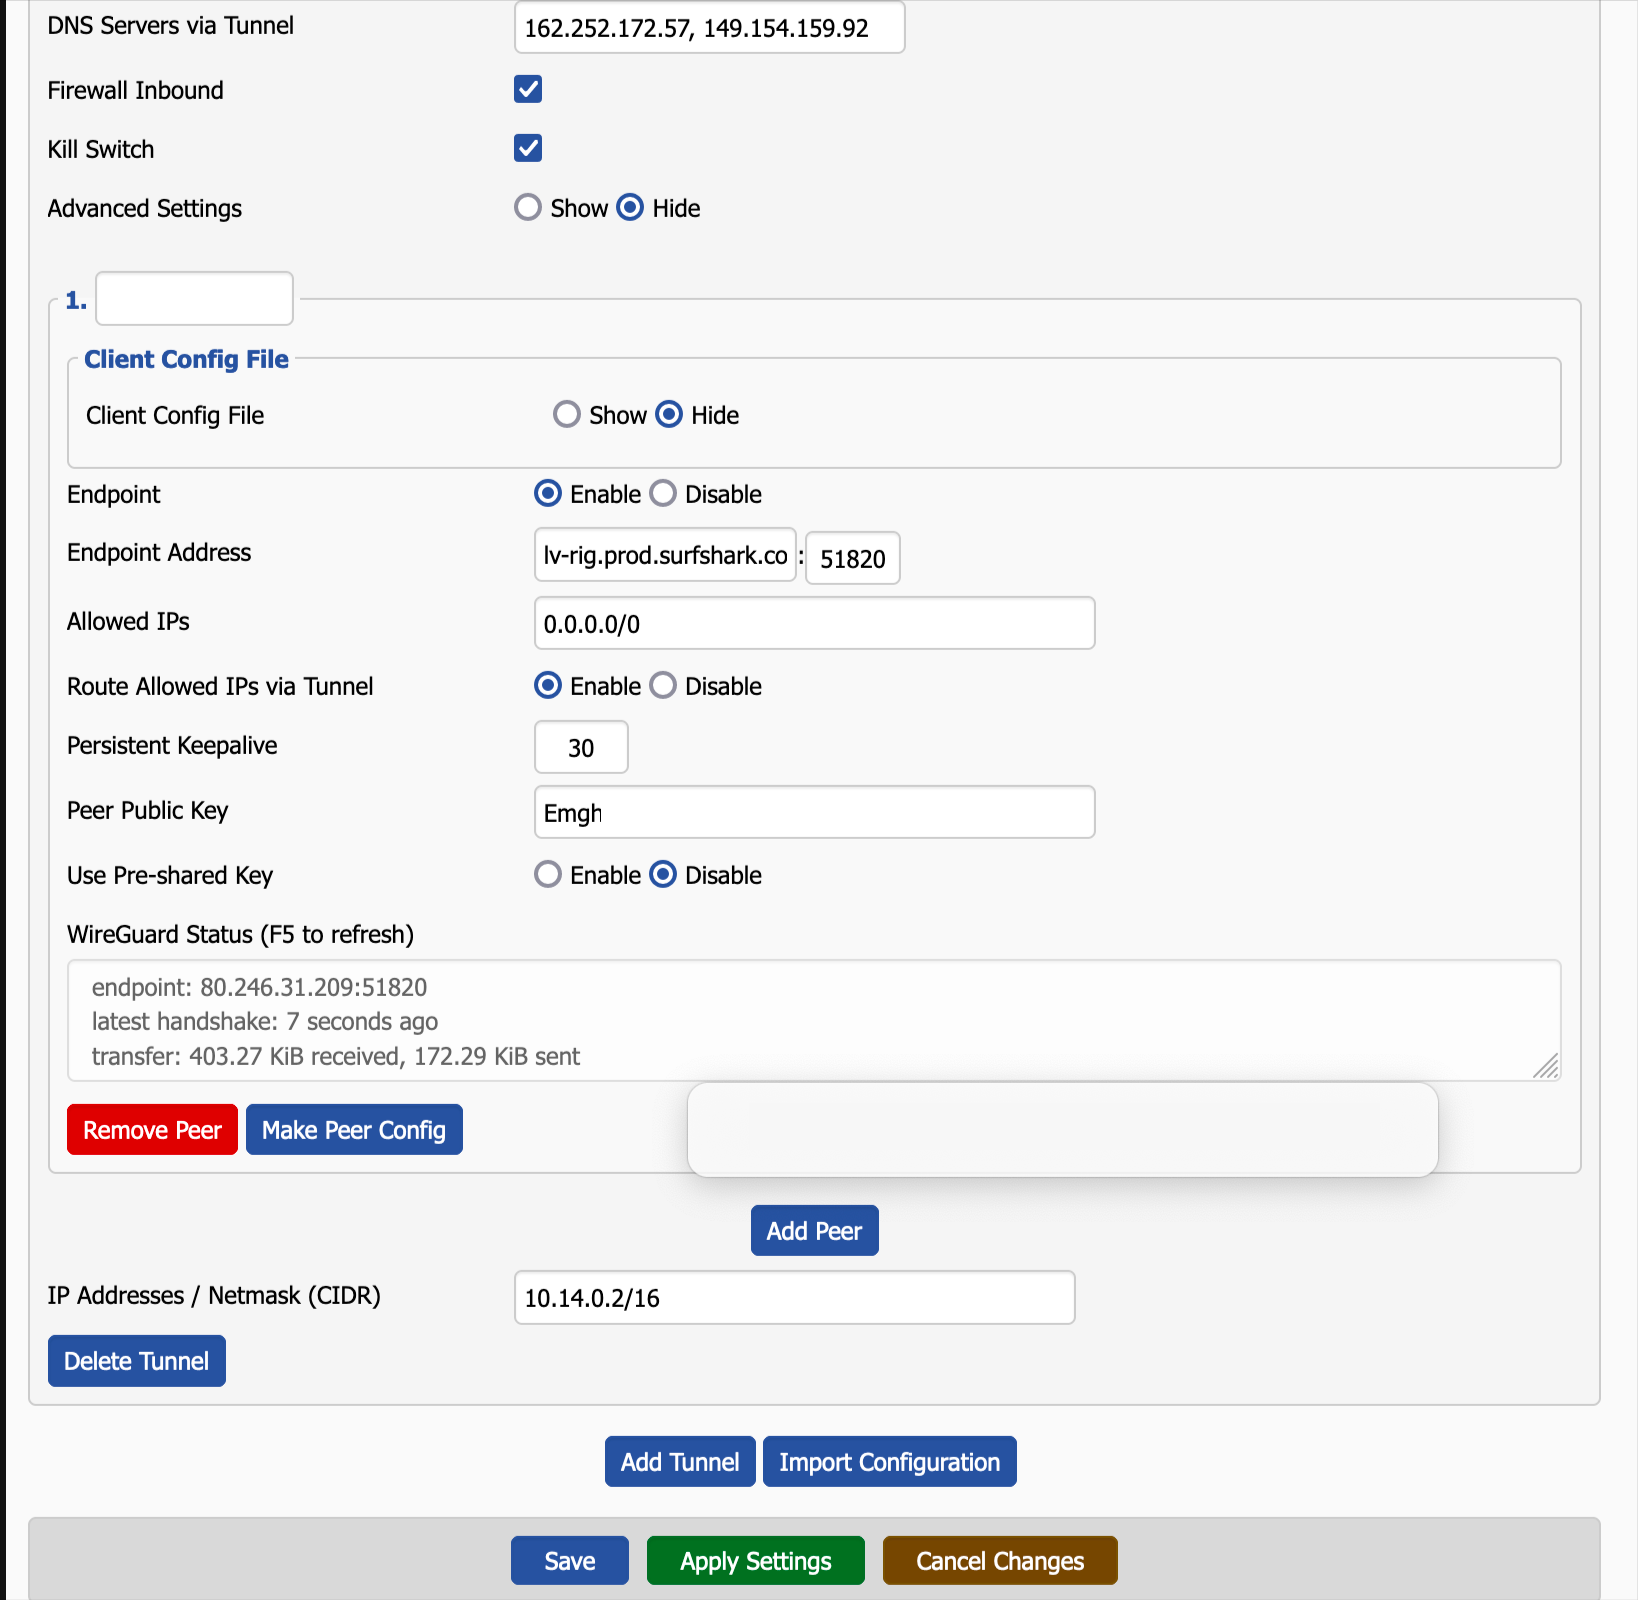Edit the Allowed IPs field

coord(814,624)
